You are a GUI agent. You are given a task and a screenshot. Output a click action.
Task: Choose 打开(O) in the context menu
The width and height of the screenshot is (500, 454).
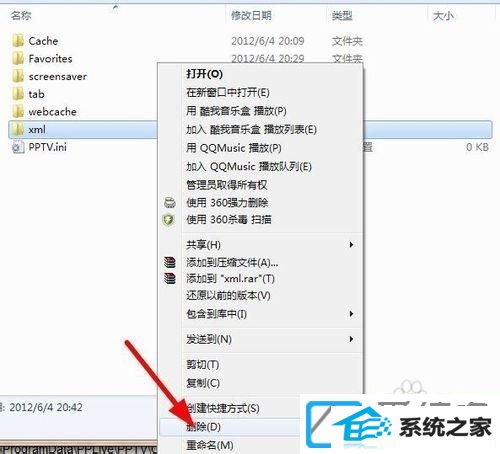tap(204, 74)
